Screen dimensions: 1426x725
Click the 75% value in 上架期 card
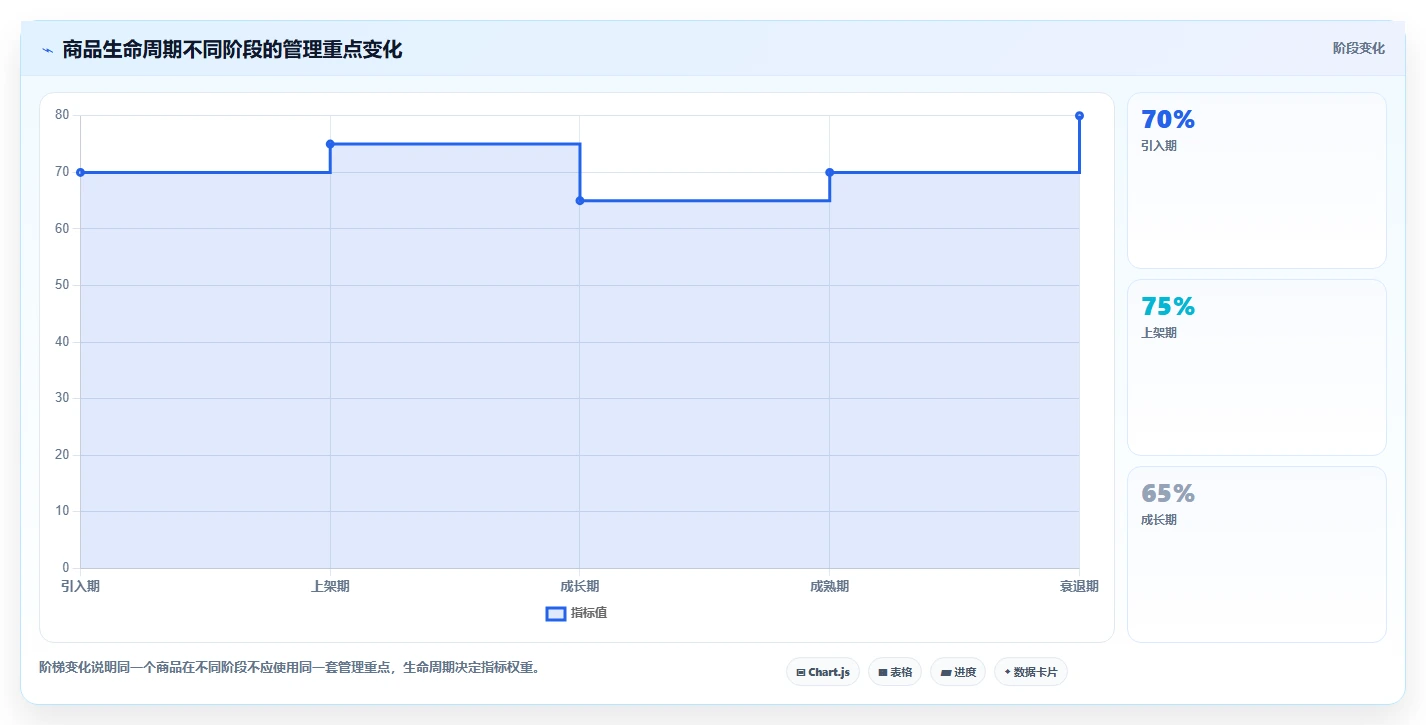(1168, 306)
